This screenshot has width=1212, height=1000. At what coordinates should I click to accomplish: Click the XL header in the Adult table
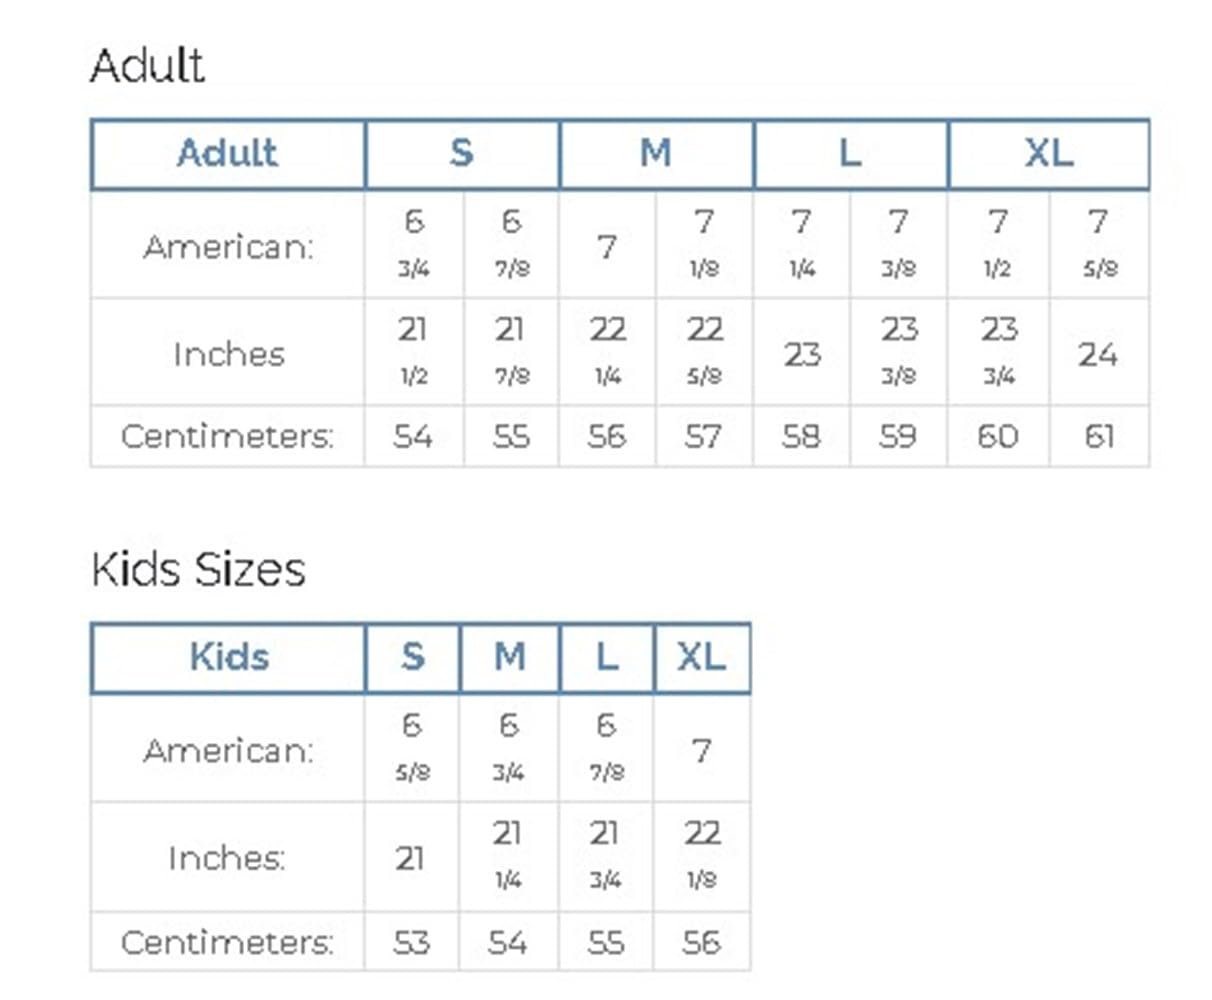[1048, 154]
